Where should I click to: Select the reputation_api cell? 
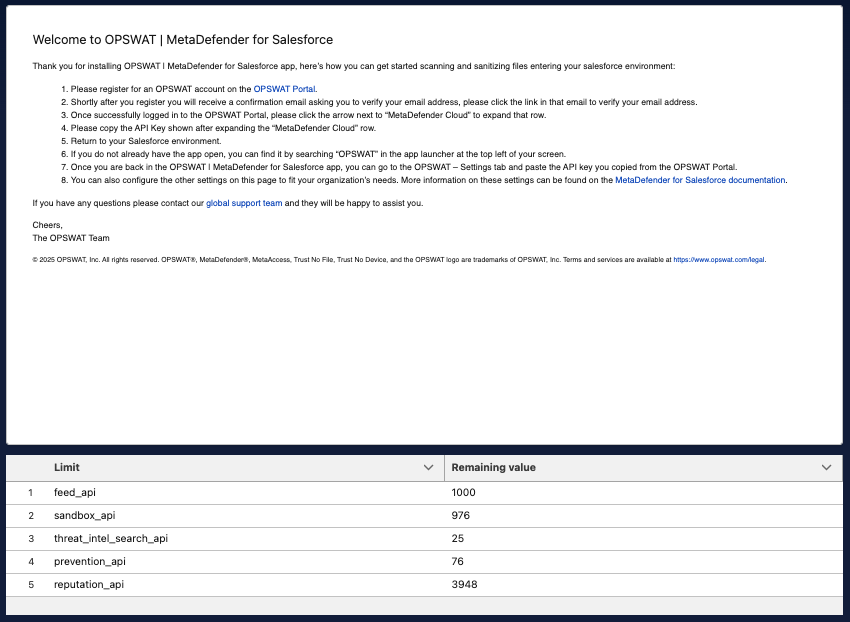pyautogui.click(x=89, y=584)
